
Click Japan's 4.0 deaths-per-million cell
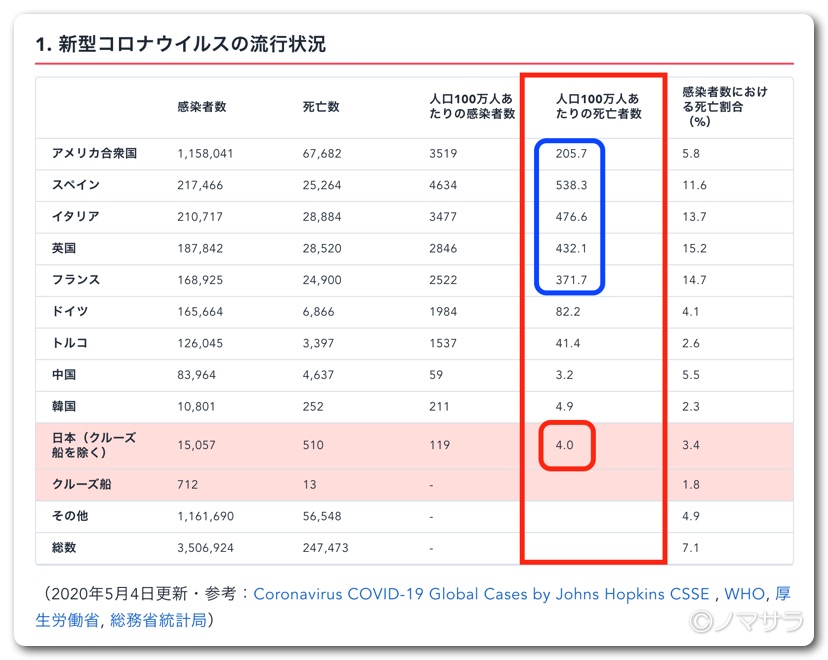(565, 446)
